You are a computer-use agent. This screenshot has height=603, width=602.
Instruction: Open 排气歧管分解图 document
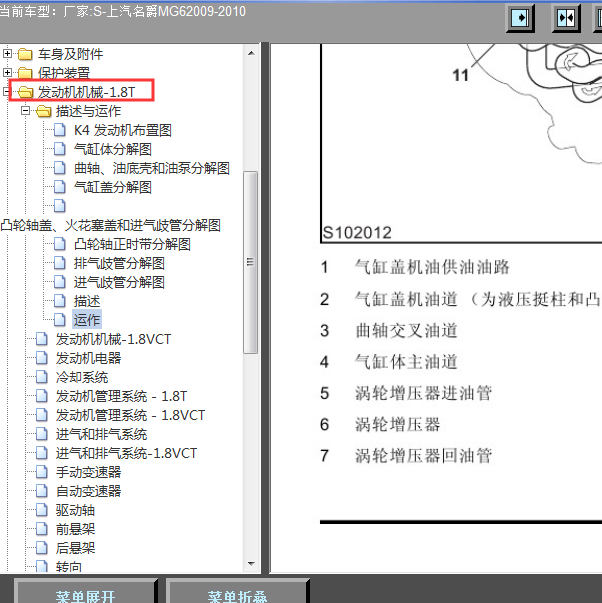[119, 263]
